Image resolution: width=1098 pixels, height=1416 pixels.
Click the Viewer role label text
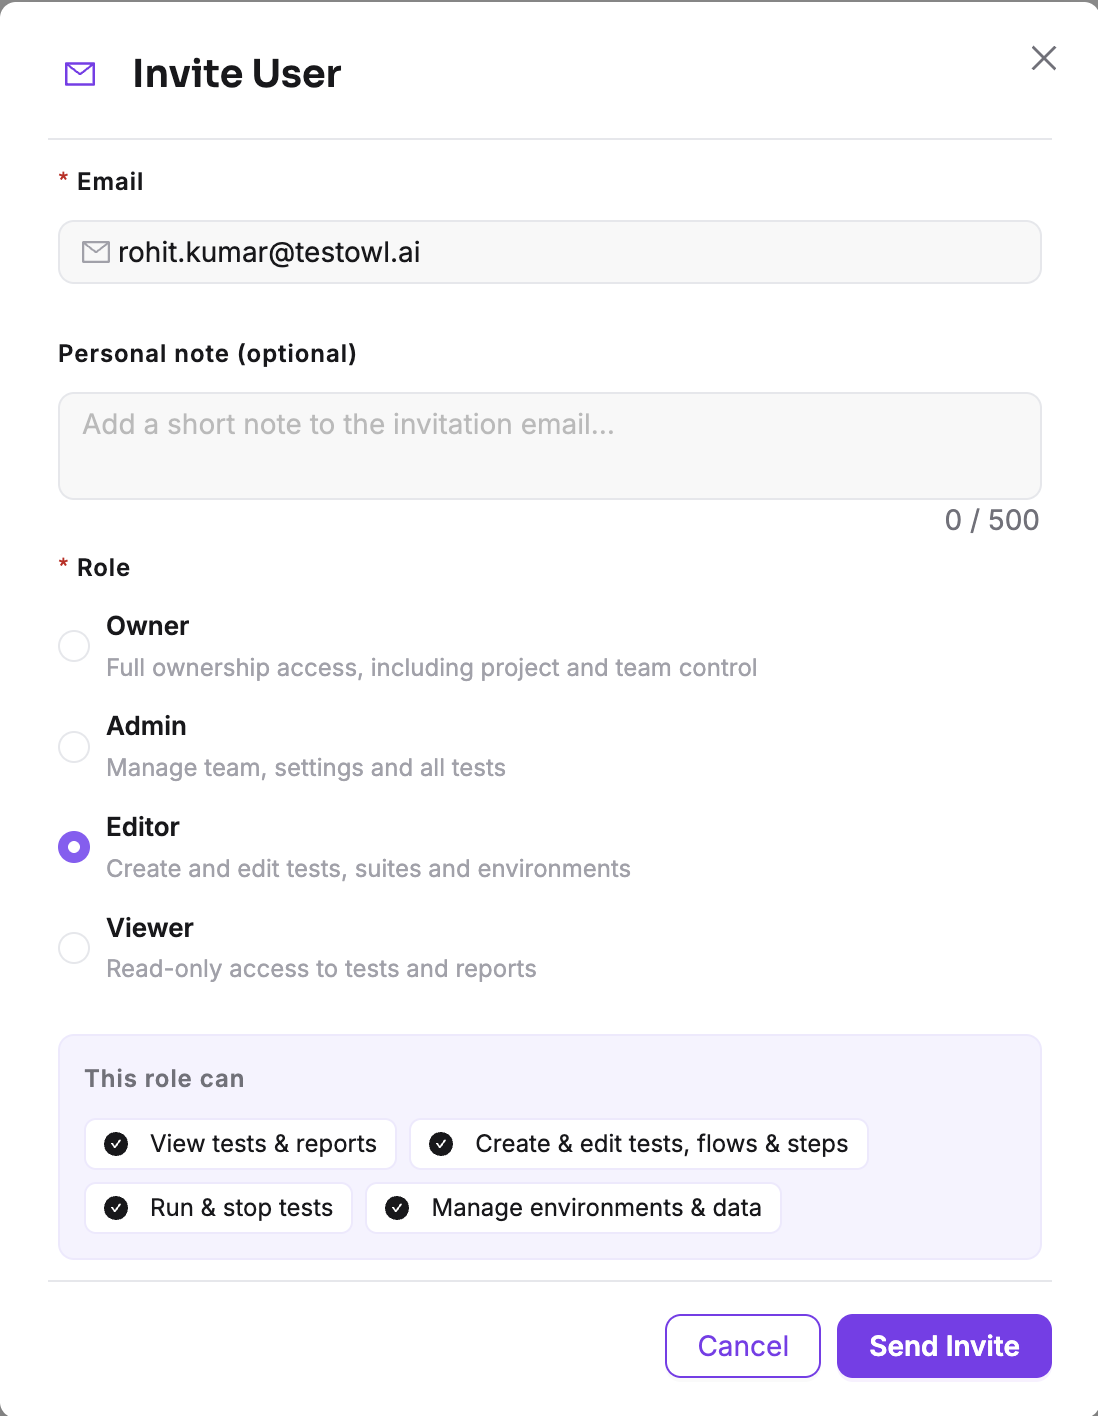tap(150, 928)
